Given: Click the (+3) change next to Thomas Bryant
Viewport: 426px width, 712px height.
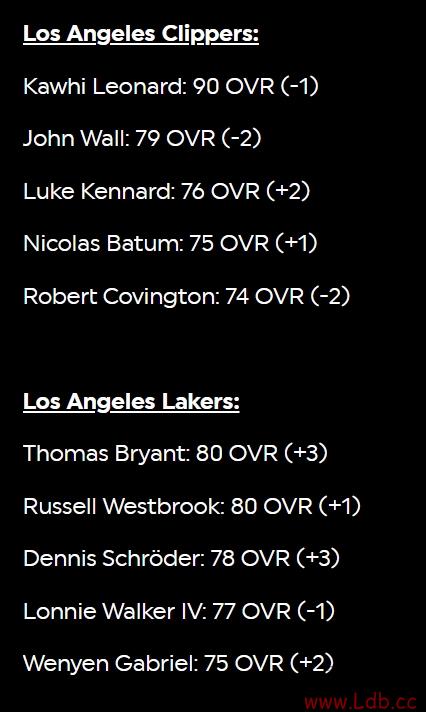Looking at the screenshot, I should tap(306, 454).
